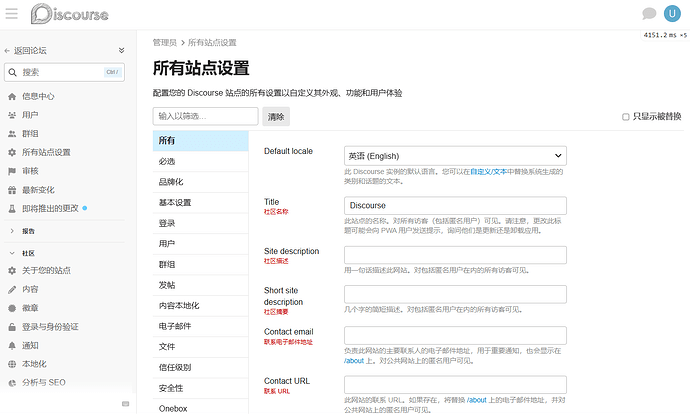Screen dimensions: 690x414
Task: Open the Default locale dropdown
Action: [455, 156]
